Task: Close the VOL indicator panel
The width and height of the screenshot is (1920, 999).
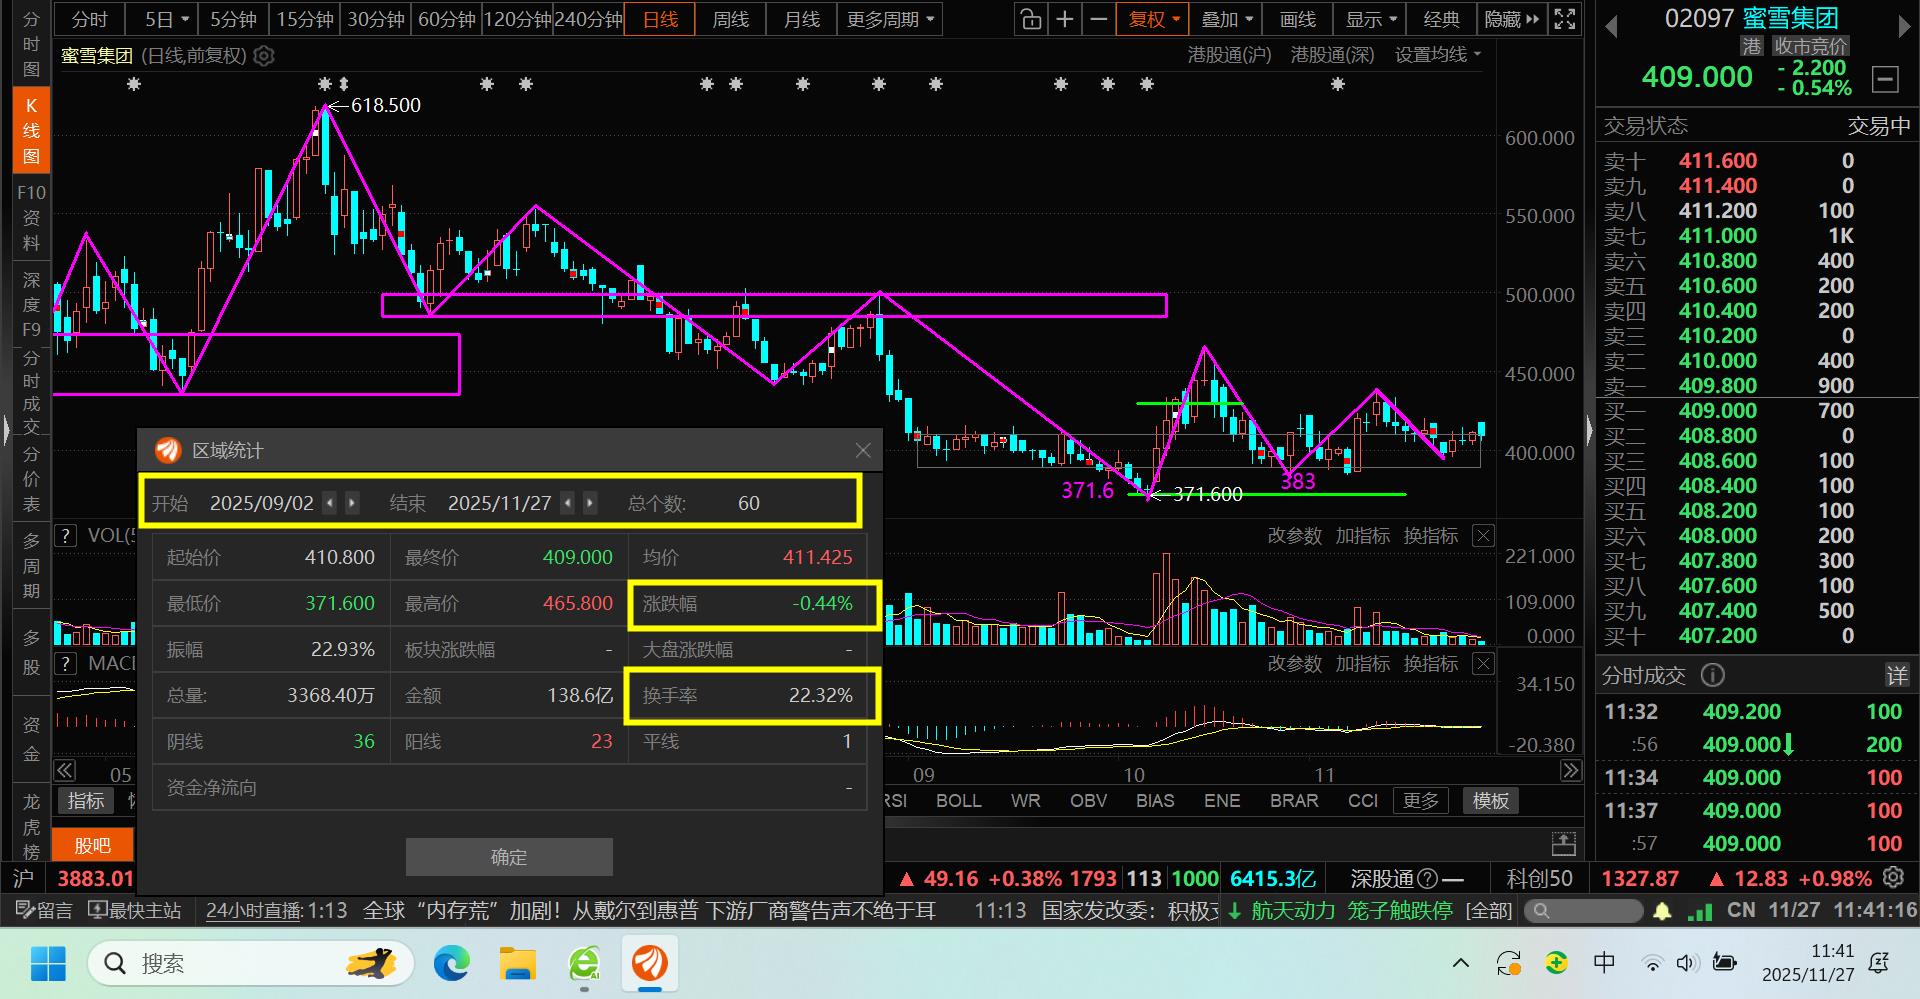Action: click(x=1484, y=536)
